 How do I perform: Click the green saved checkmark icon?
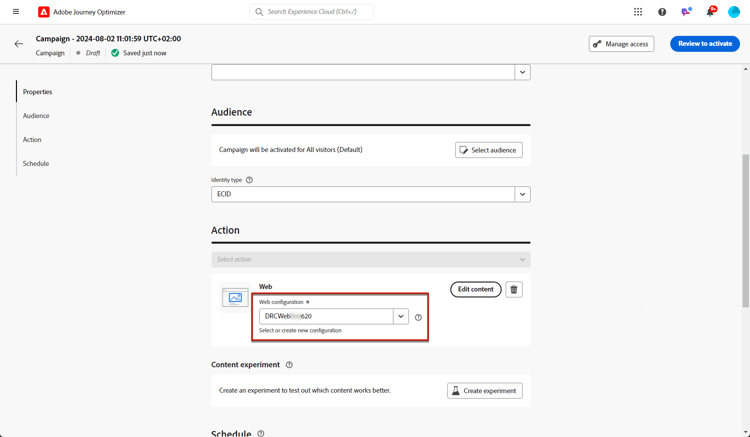pos(115,53)
